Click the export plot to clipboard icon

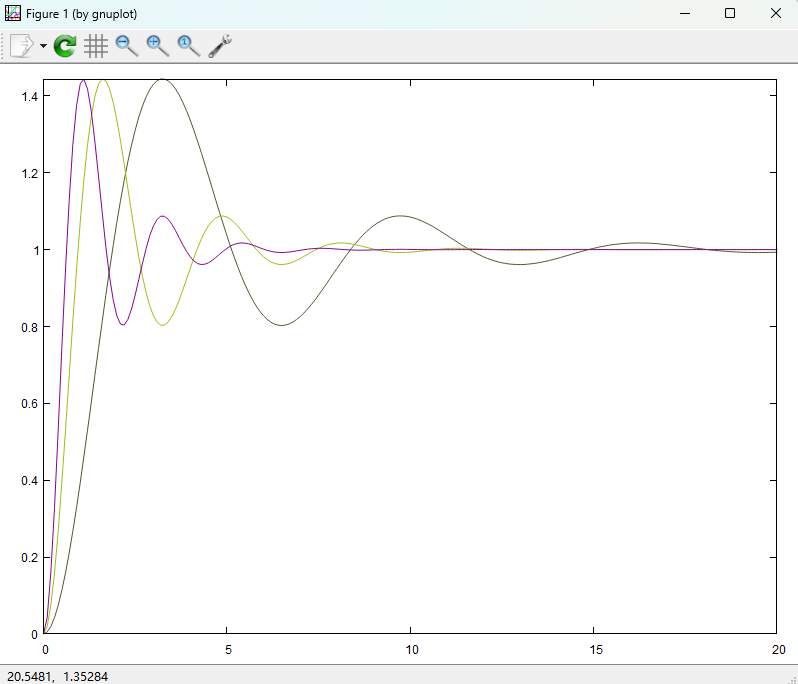point(22,45)
